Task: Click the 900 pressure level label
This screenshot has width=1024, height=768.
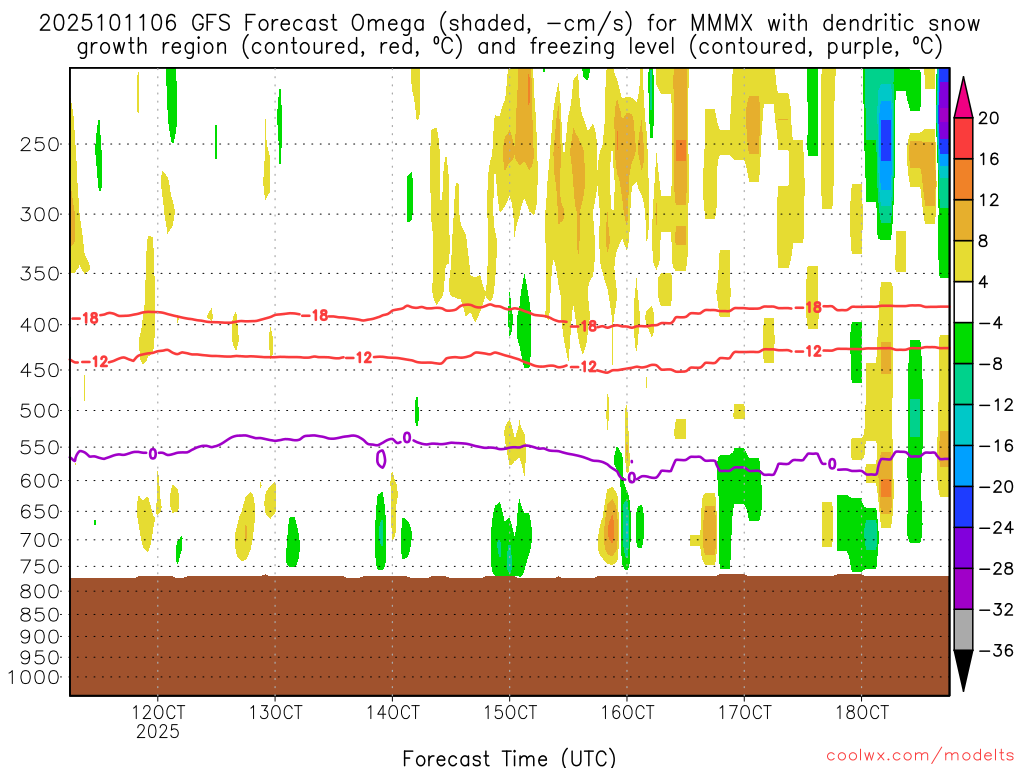Action: coord(40,637)
